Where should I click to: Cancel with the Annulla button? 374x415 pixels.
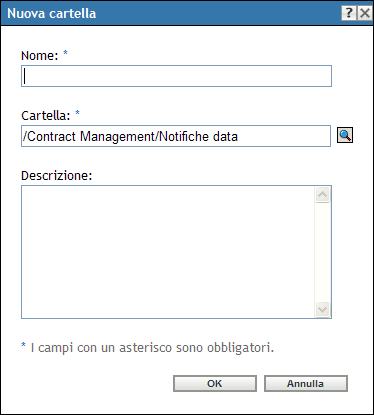coord(306,383)
